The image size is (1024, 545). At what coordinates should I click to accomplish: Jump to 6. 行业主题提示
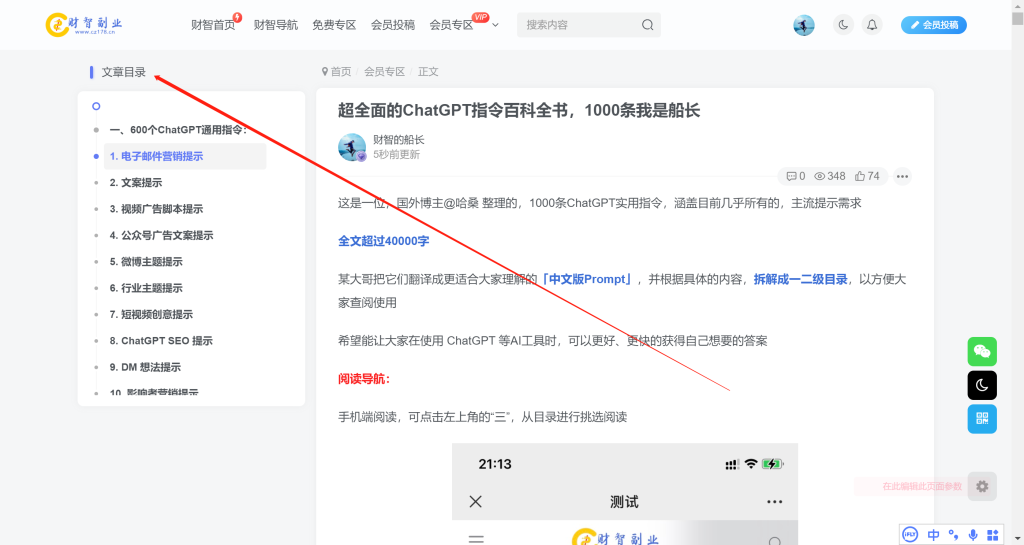[x=146, y=288]
